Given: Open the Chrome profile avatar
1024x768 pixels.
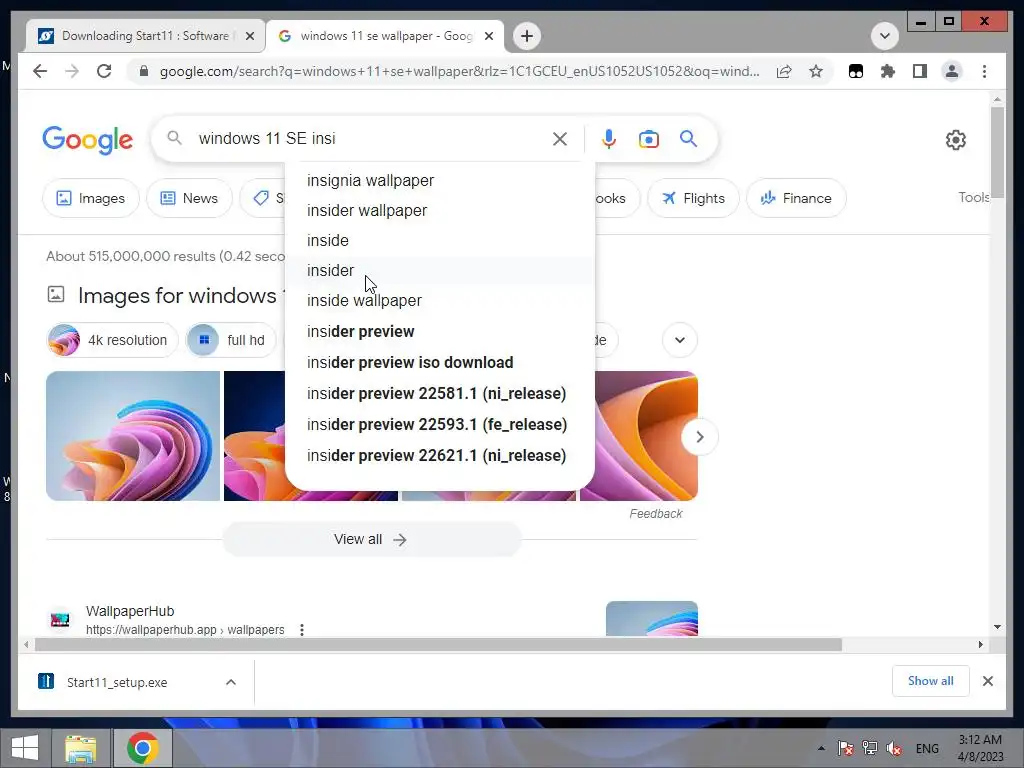Looking at the screenshot, I should [x=952, y=71].
